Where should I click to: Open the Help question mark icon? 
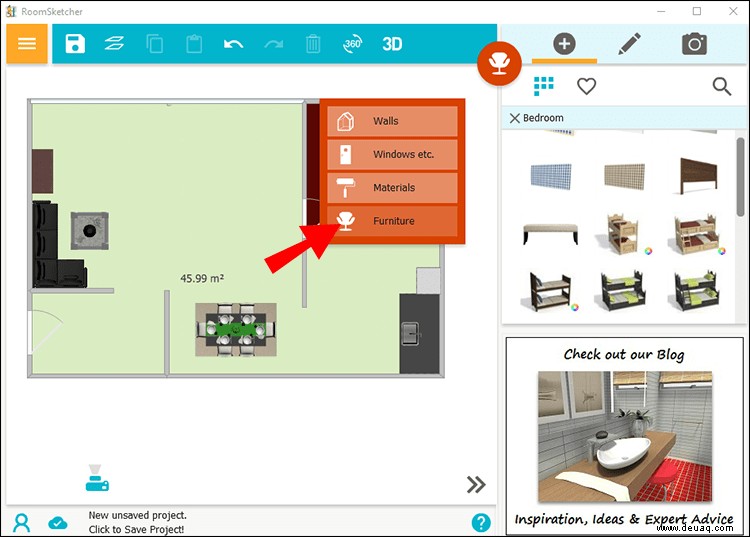coord(481,523)
